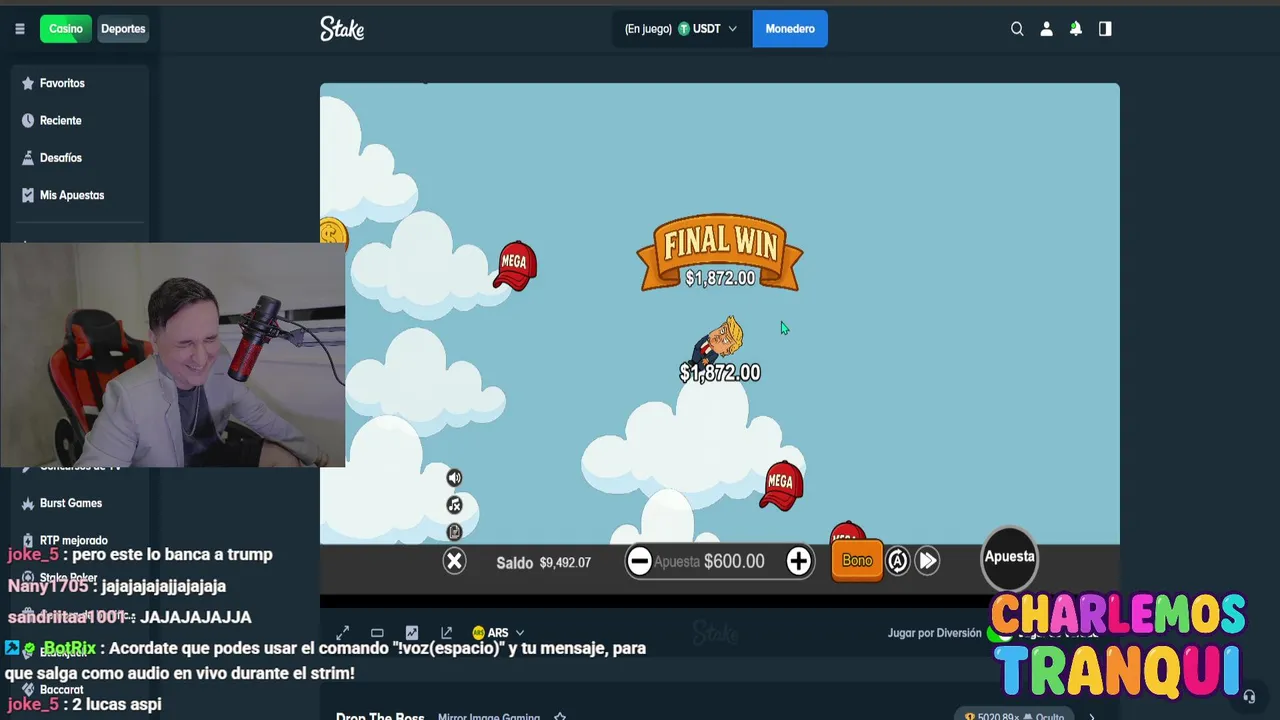Click the X button left of Saldo
Screen dimensions: 1280x720
(x=454, y=561)
